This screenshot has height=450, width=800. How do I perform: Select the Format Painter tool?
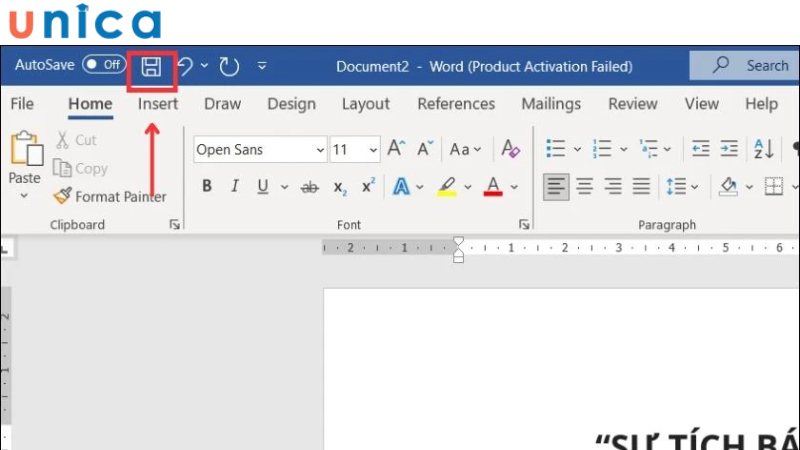point(109,197)
